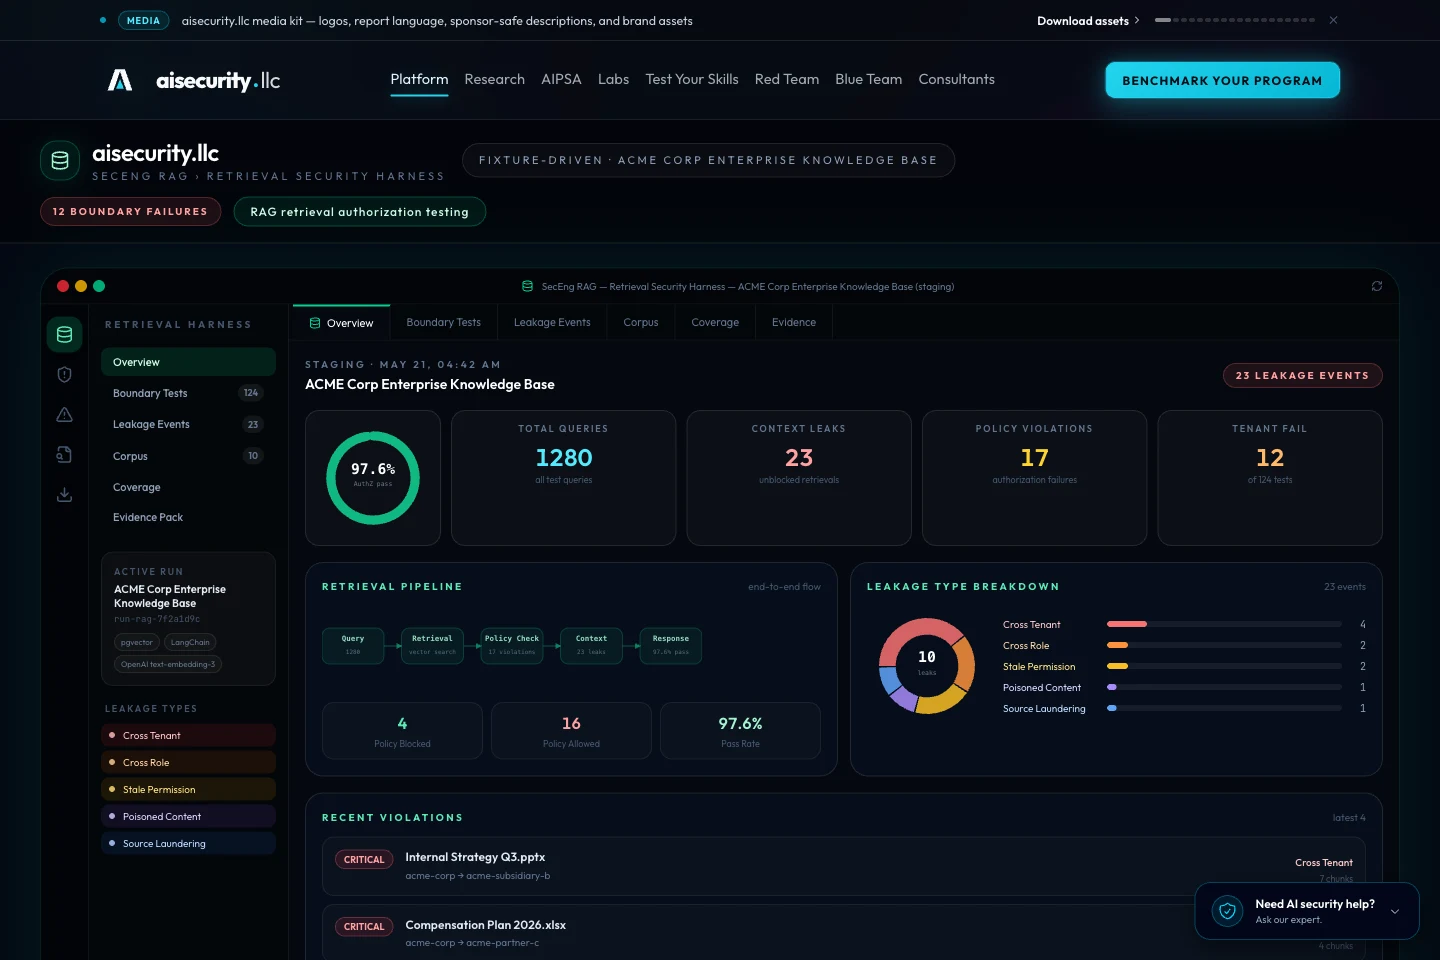Open Research in the top navigation
Screen dimensions: 1440x960
(x=494, y=79)
